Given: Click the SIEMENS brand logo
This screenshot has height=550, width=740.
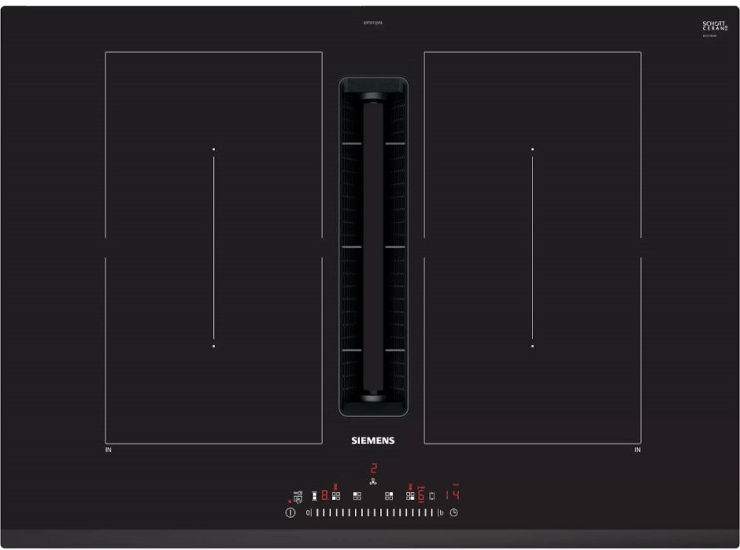Looking at the screenshot, I should [x=371, y=440].
